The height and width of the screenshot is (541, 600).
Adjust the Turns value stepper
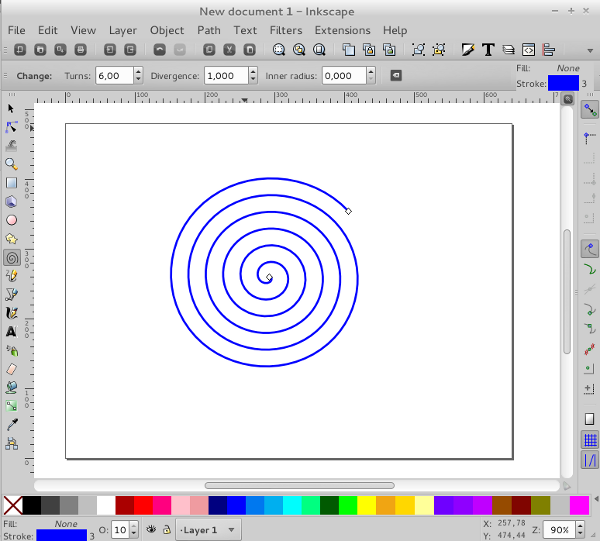tap(139, 75)
